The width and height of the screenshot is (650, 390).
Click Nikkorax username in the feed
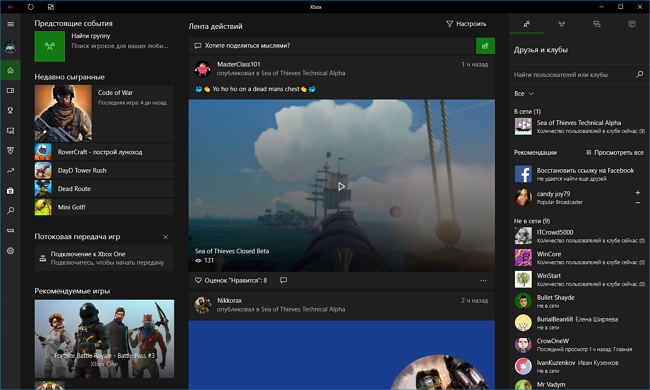[x=229, y=300]
